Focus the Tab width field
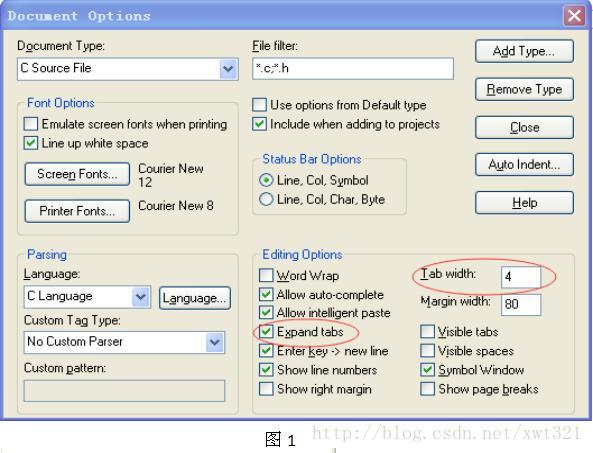Image resolution: width=593 pixels, height=453 pixels. tap(521, 277)
